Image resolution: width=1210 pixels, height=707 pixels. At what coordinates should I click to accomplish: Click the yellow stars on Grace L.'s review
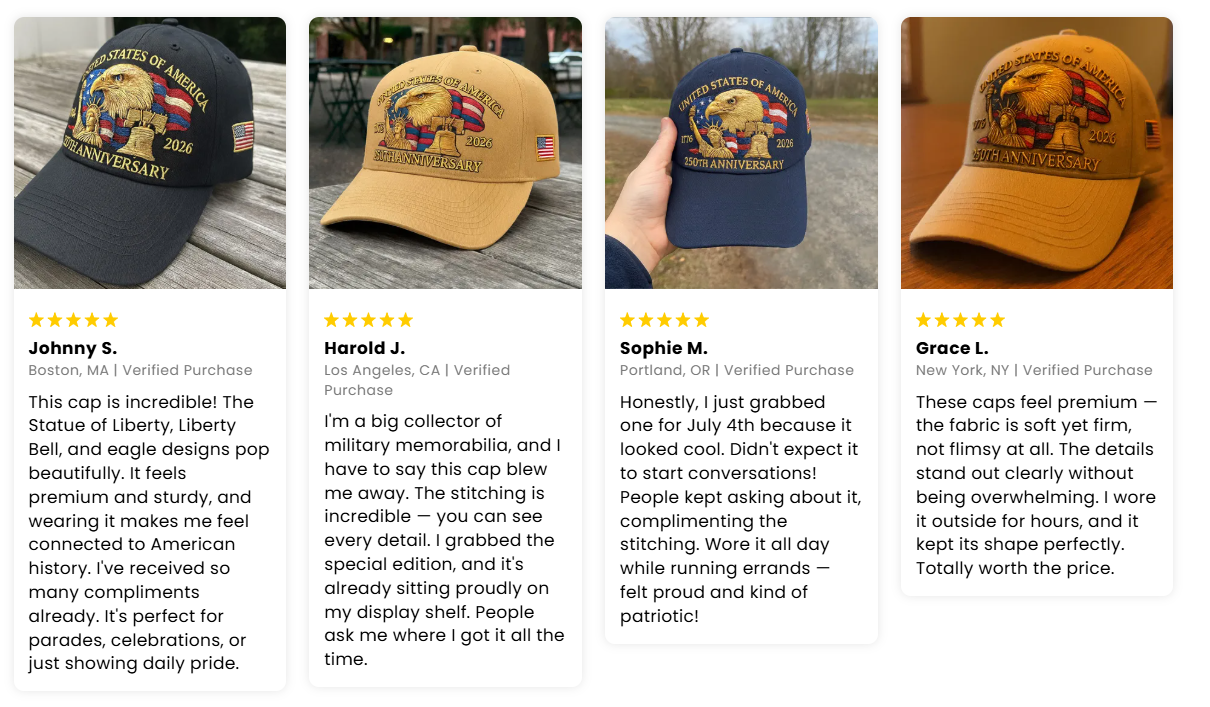(x=961, y=320)
